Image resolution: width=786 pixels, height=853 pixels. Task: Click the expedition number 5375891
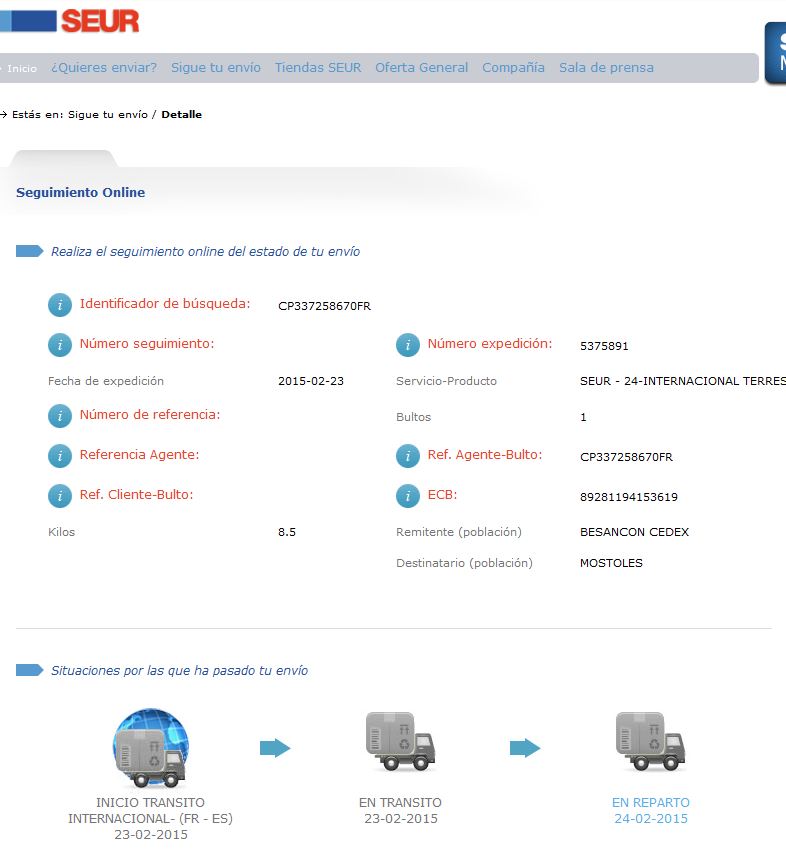pyautogui.click(x=604, y=347)
